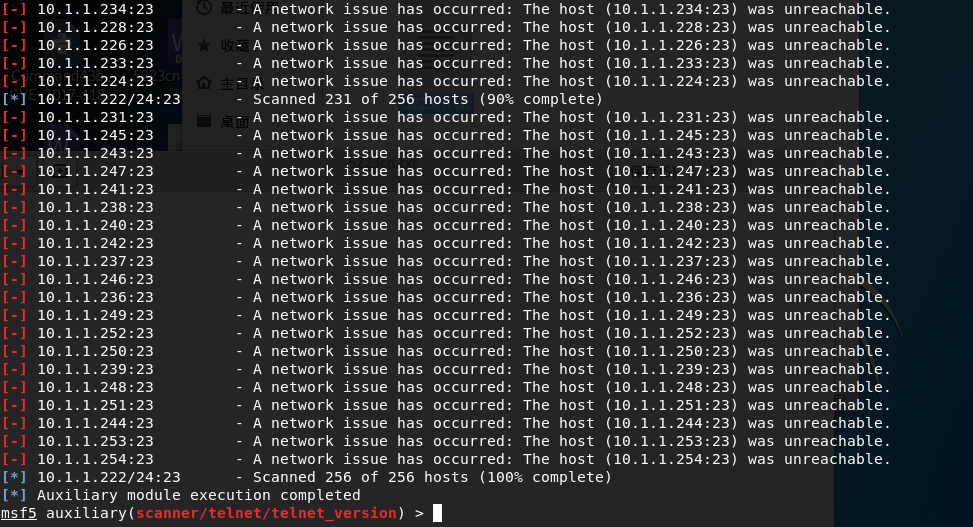Click 'Scanned 256 of 256 hosts' status text
Image resolution: width=973 pixels, height=527 pixels.
coord(361,477)
